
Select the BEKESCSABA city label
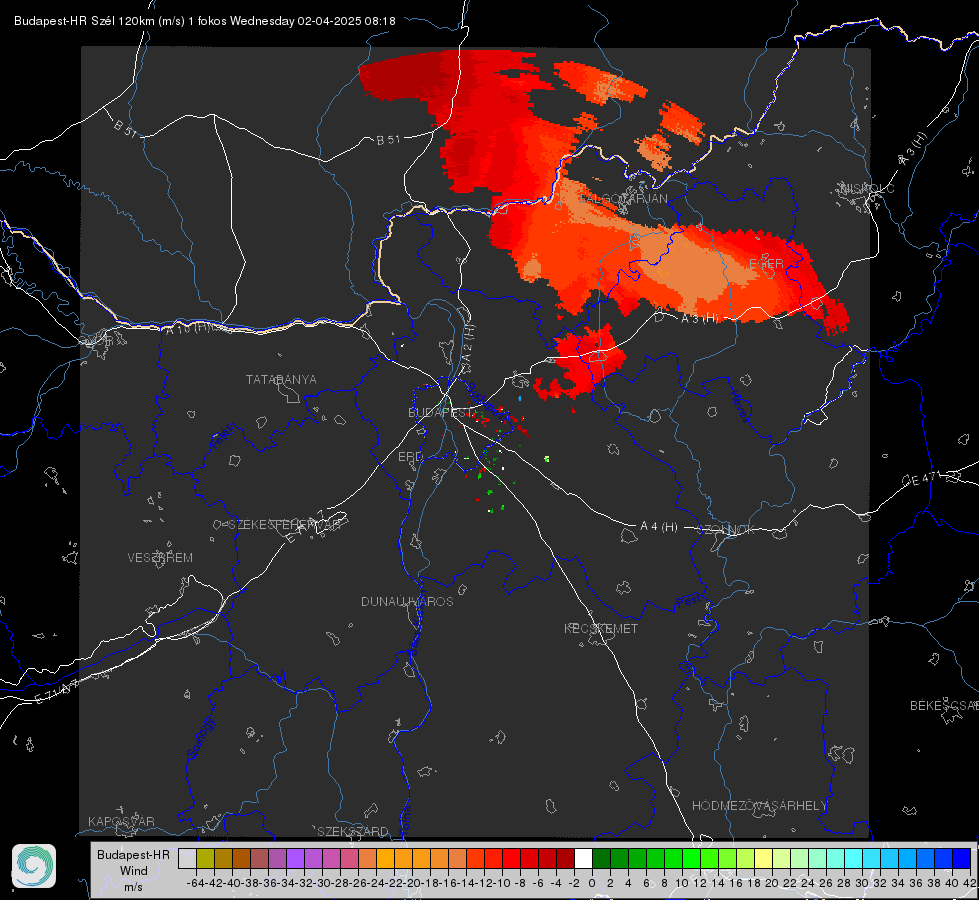(944, 706)
